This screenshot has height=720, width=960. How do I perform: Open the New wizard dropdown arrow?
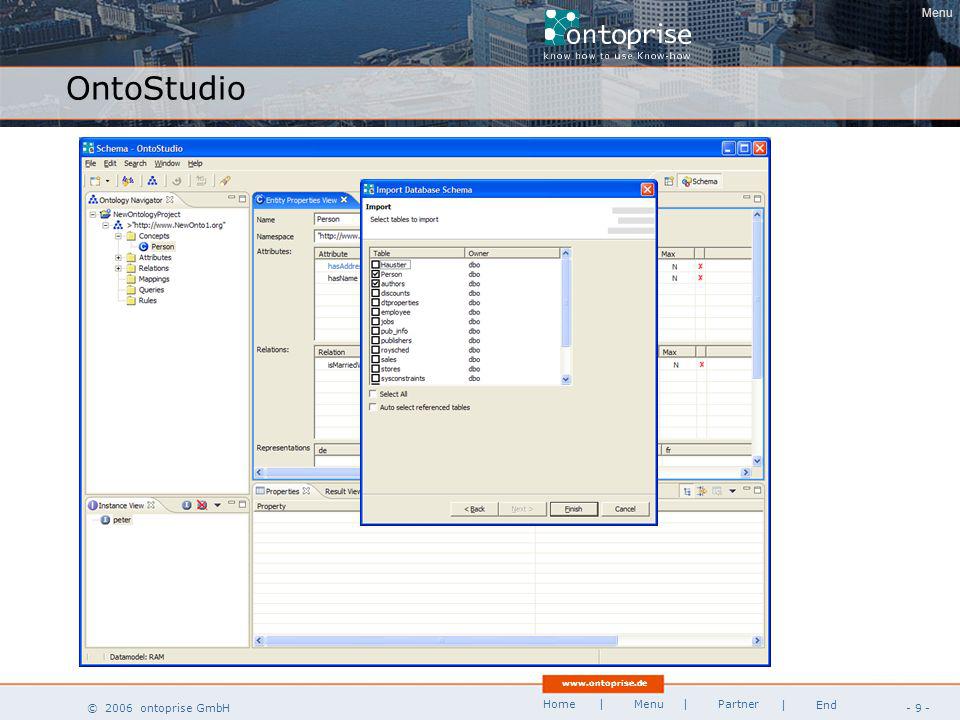(x=108, y=181)
